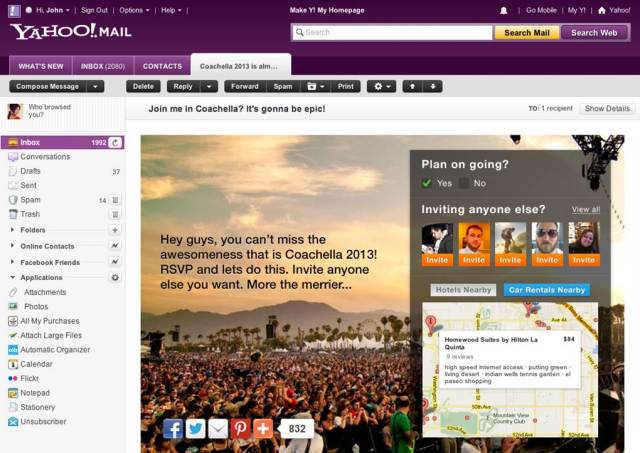
Task: Expand the Facebook Friends section
Action: coord(12,262)
